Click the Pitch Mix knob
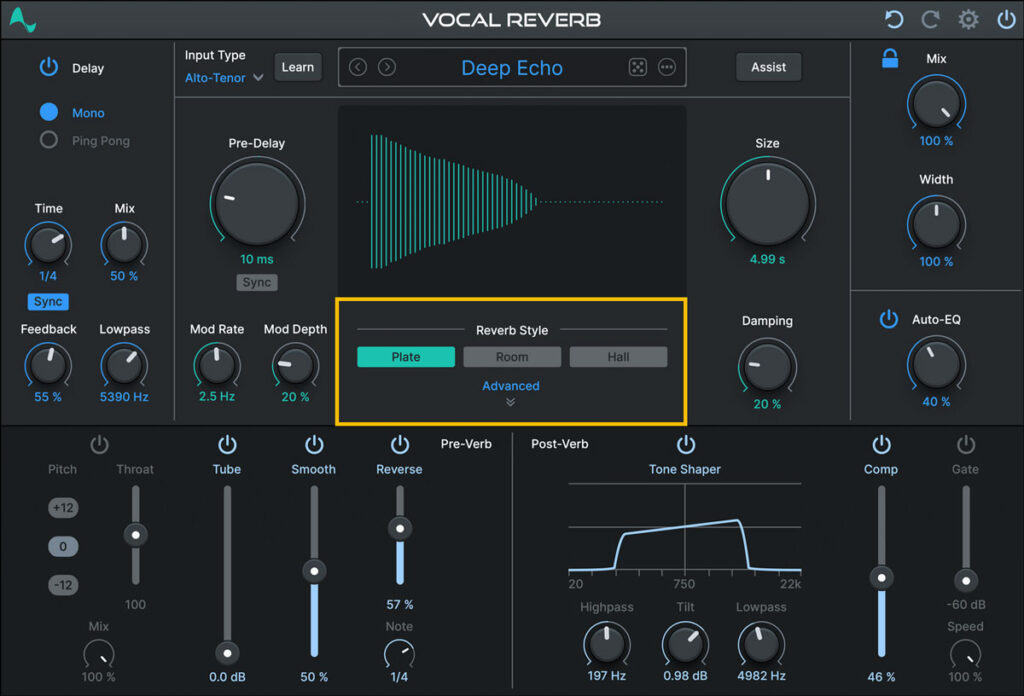Screen dimensions: 1024x696 coord(99,654)
